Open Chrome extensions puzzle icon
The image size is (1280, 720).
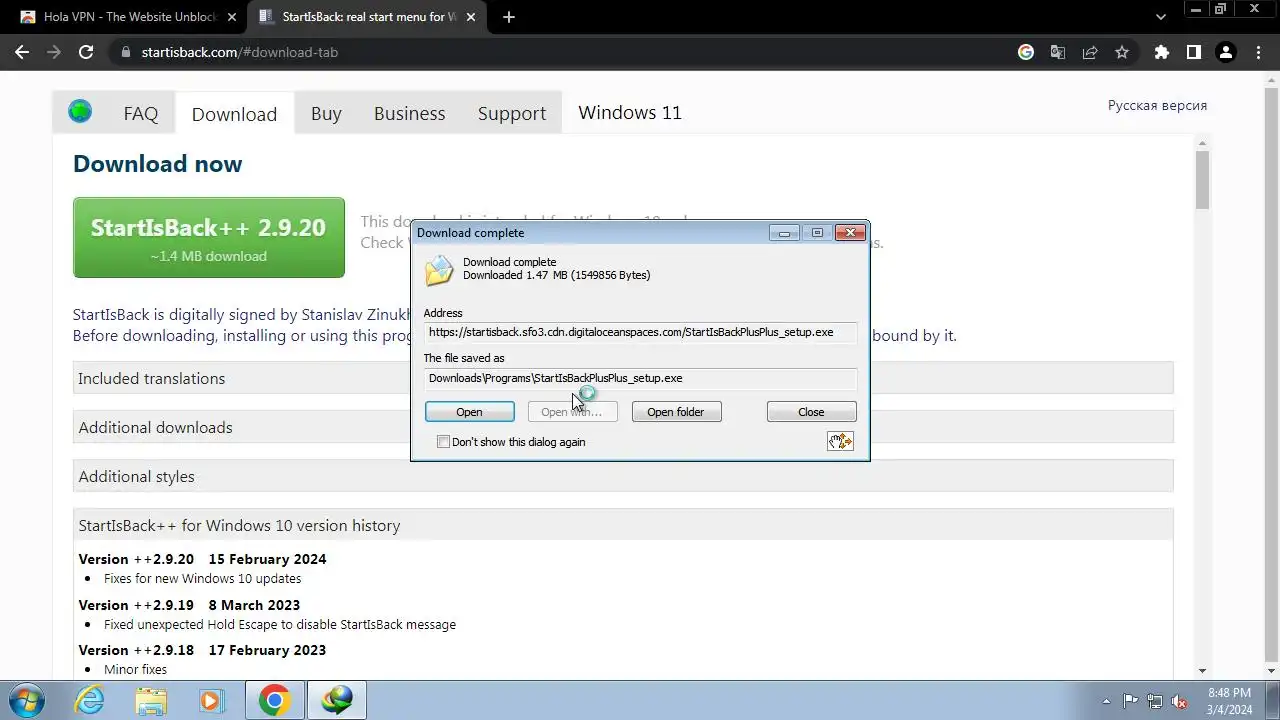click(1162, 52)
